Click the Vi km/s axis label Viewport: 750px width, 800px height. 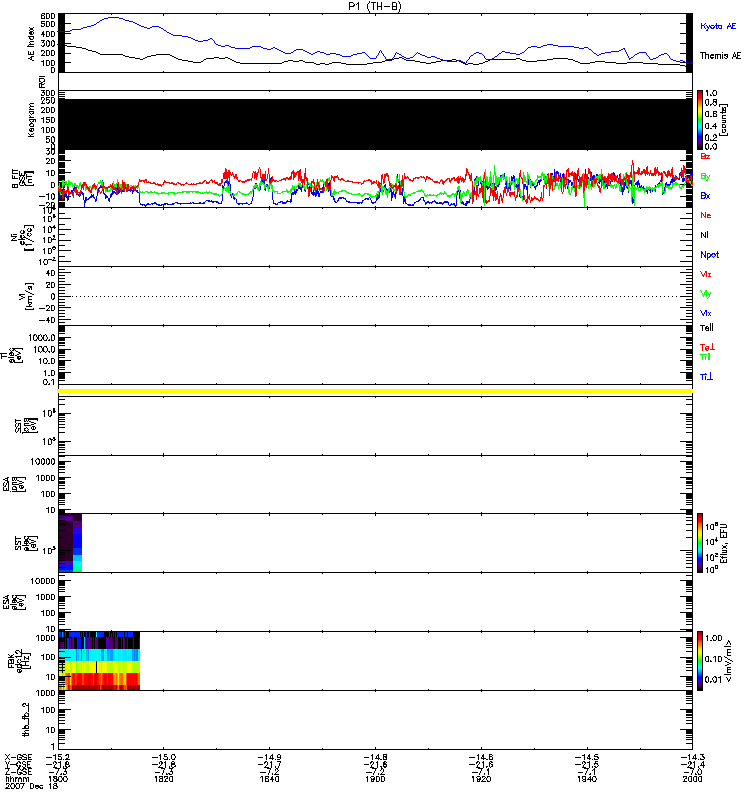26,296
